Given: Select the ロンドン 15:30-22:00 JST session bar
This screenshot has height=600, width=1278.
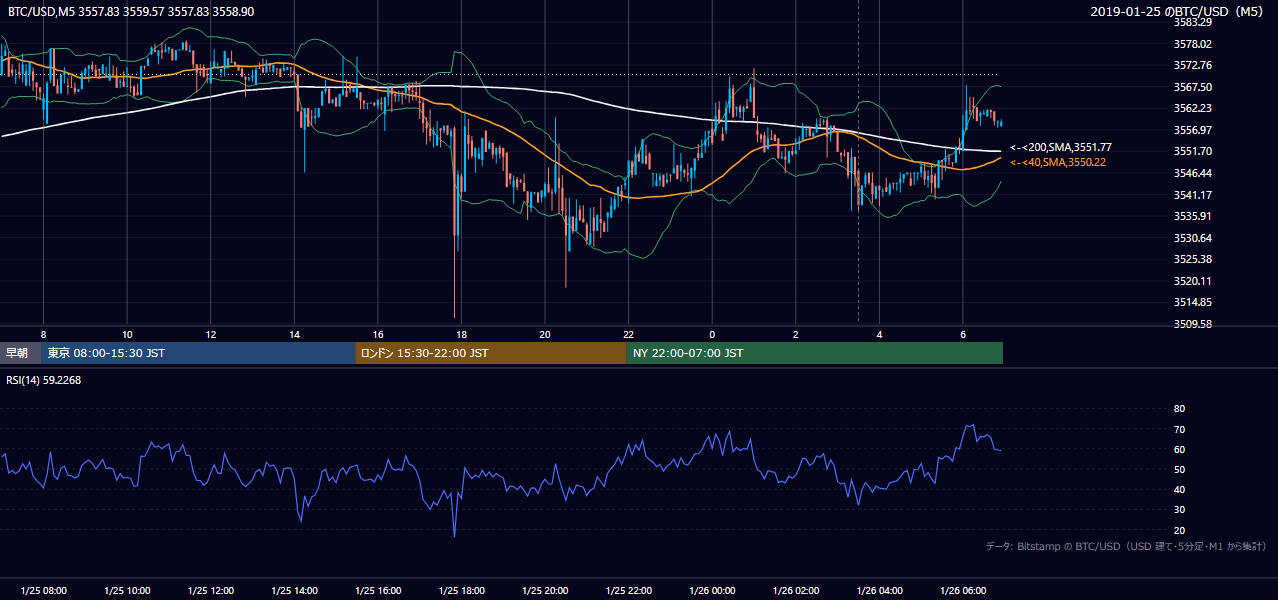Looking at the screenshot, I should pos(490,353).
